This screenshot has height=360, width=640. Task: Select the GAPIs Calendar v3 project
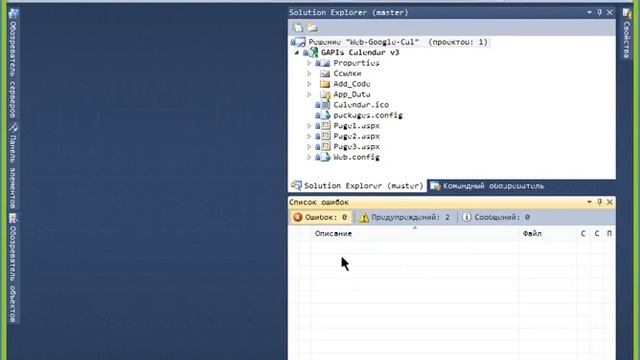pos(360,52)
